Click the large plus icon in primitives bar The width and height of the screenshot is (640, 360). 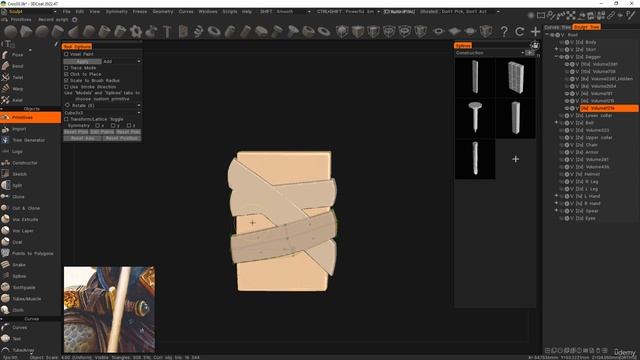click(535, 31)
